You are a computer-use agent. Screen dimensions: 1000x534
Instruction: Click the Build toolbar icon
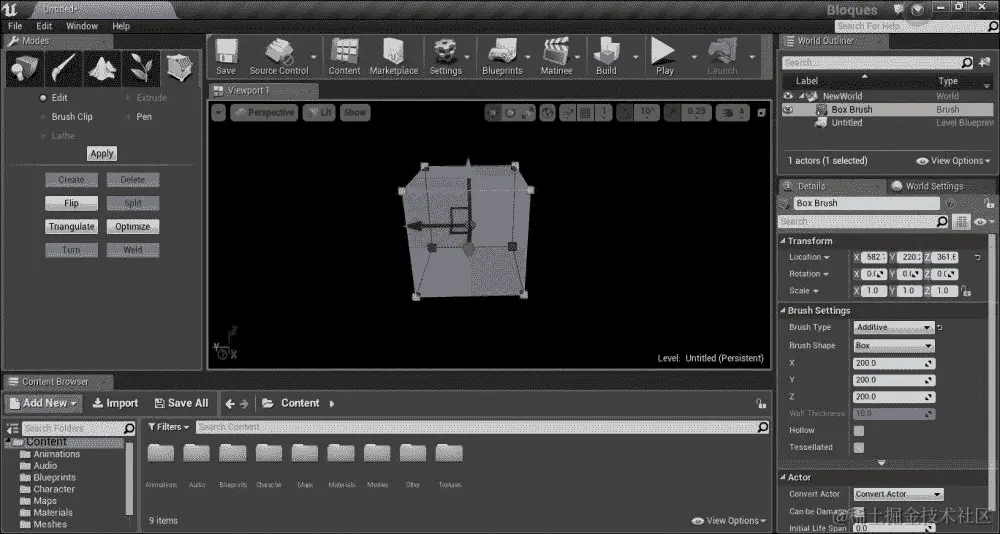[x=607, y=57]
